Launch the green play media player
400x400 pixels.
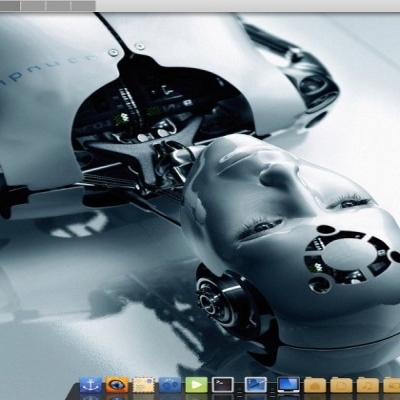196,385
